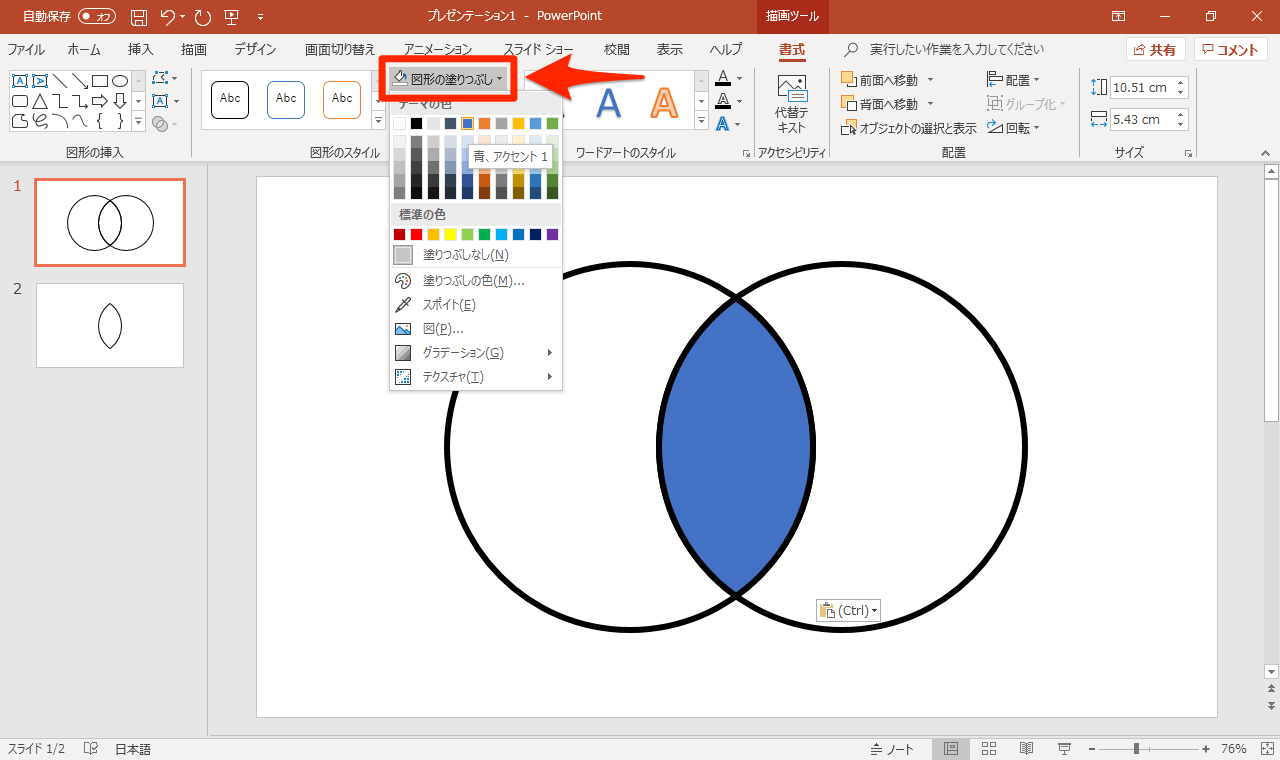Click the shape height field 10.51 cm
The width and height of the screenshot is (1280, 760).
[1149, 88]
